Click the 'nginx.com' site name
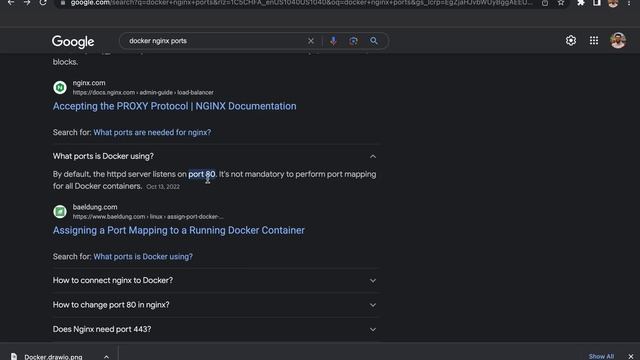 (89, 83)
